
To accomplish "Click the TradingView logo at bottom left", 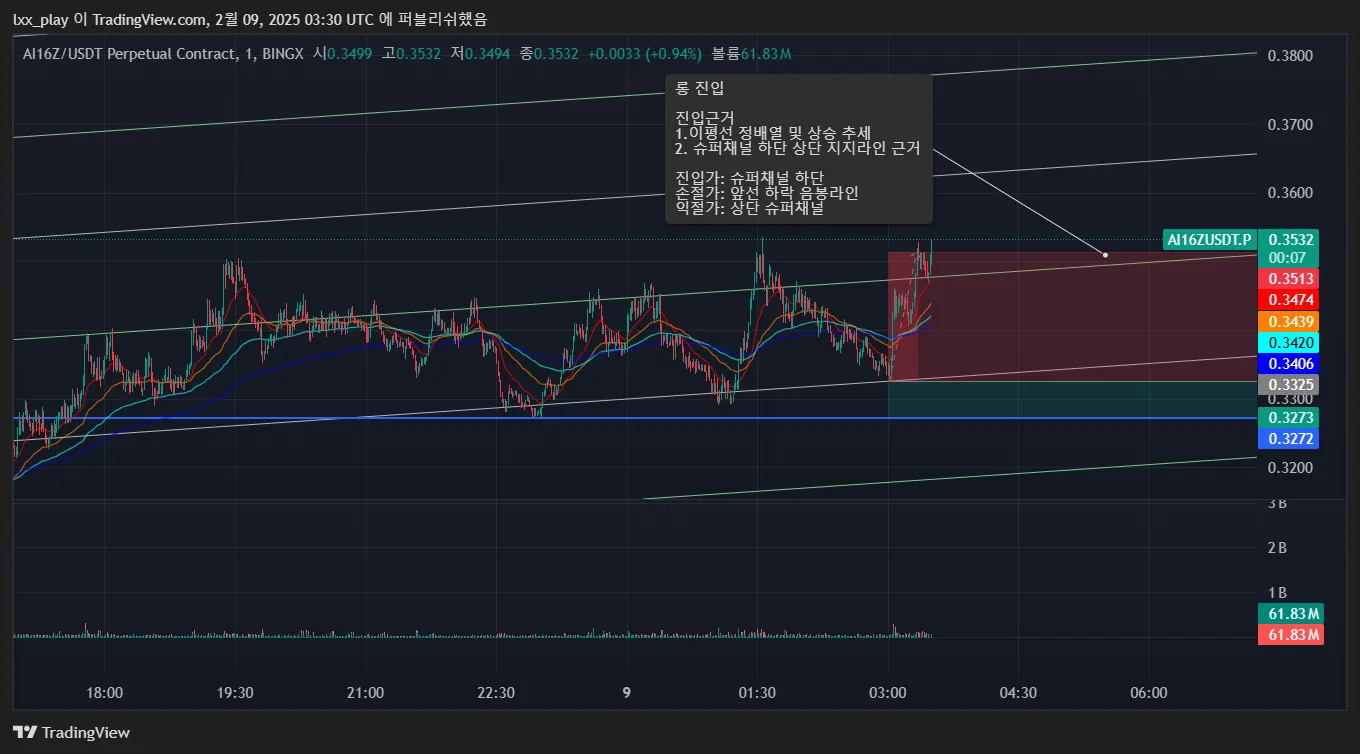I will click(x=71, y=732).
